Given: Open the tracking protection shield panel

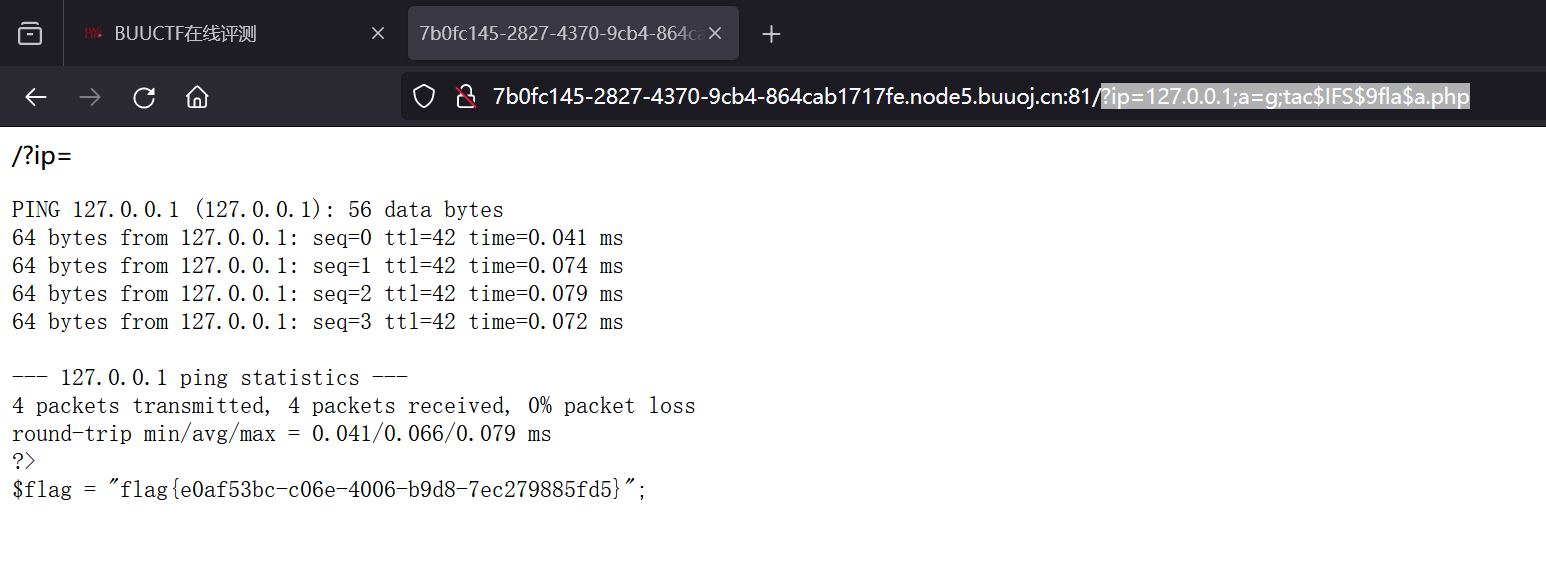Looking at the screenshot, I should point(423,96).
